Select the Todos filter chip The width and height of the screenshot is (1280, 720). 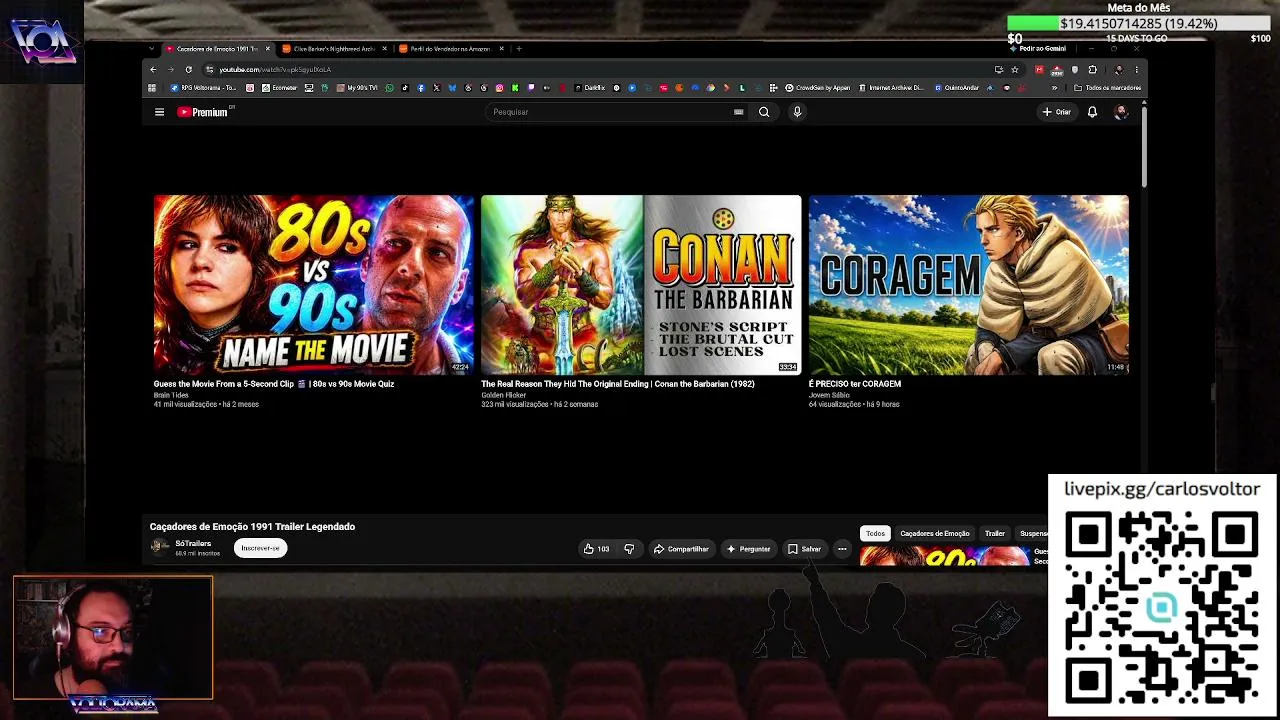click(875, 534)
